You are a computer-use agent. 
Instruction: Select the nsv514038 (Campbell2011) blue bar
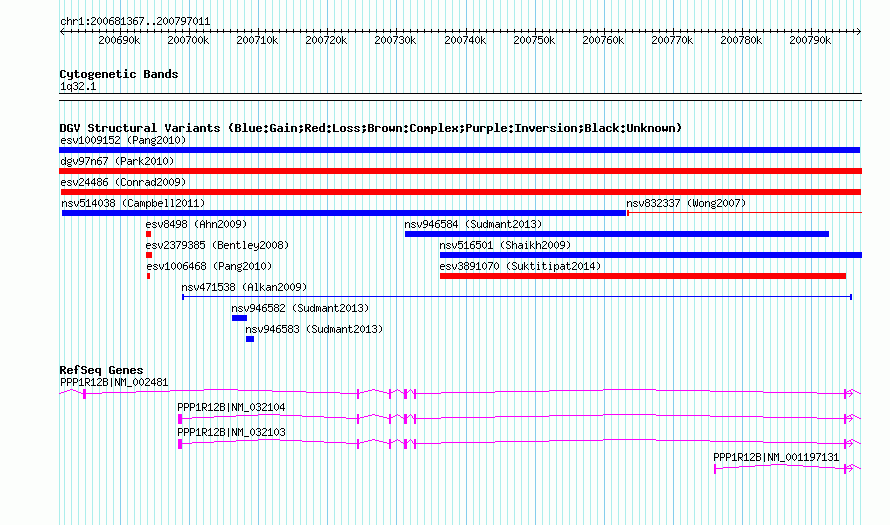click(x=343, y=213)
